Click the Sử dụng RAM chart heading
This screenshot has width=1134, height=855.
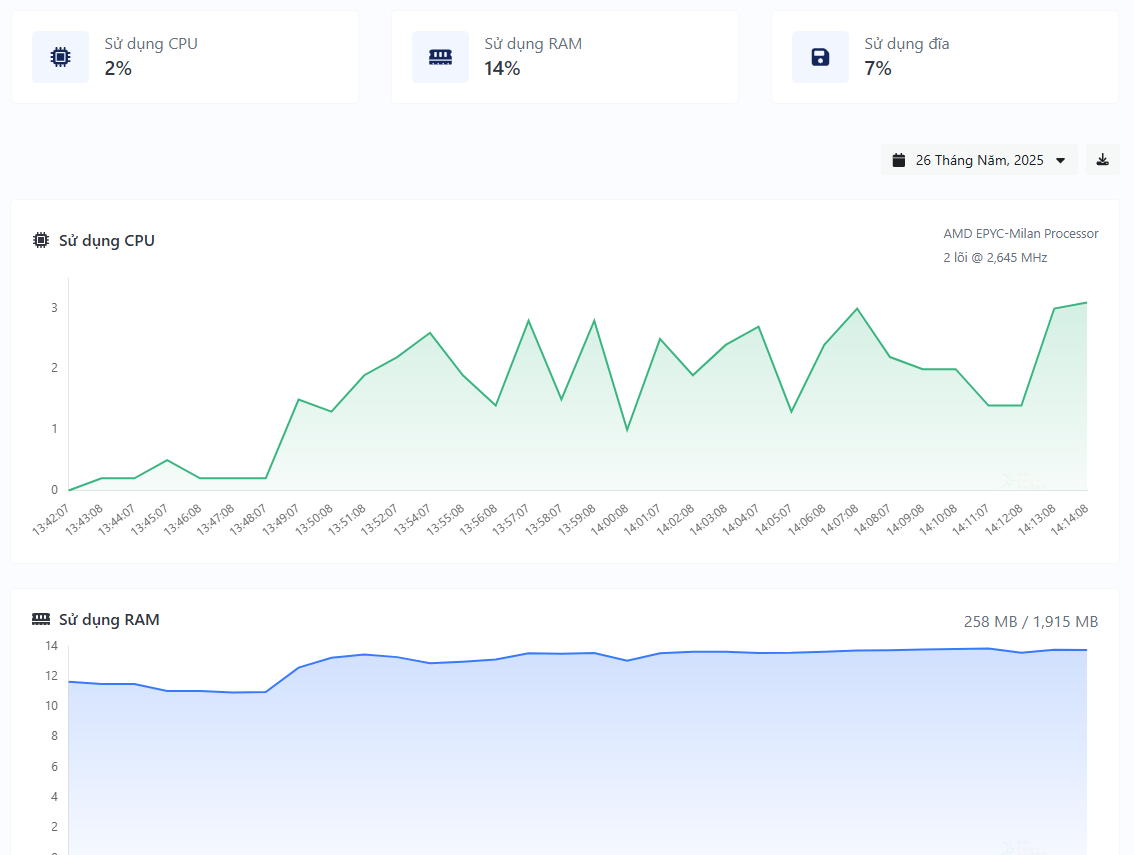pos(109,619)
